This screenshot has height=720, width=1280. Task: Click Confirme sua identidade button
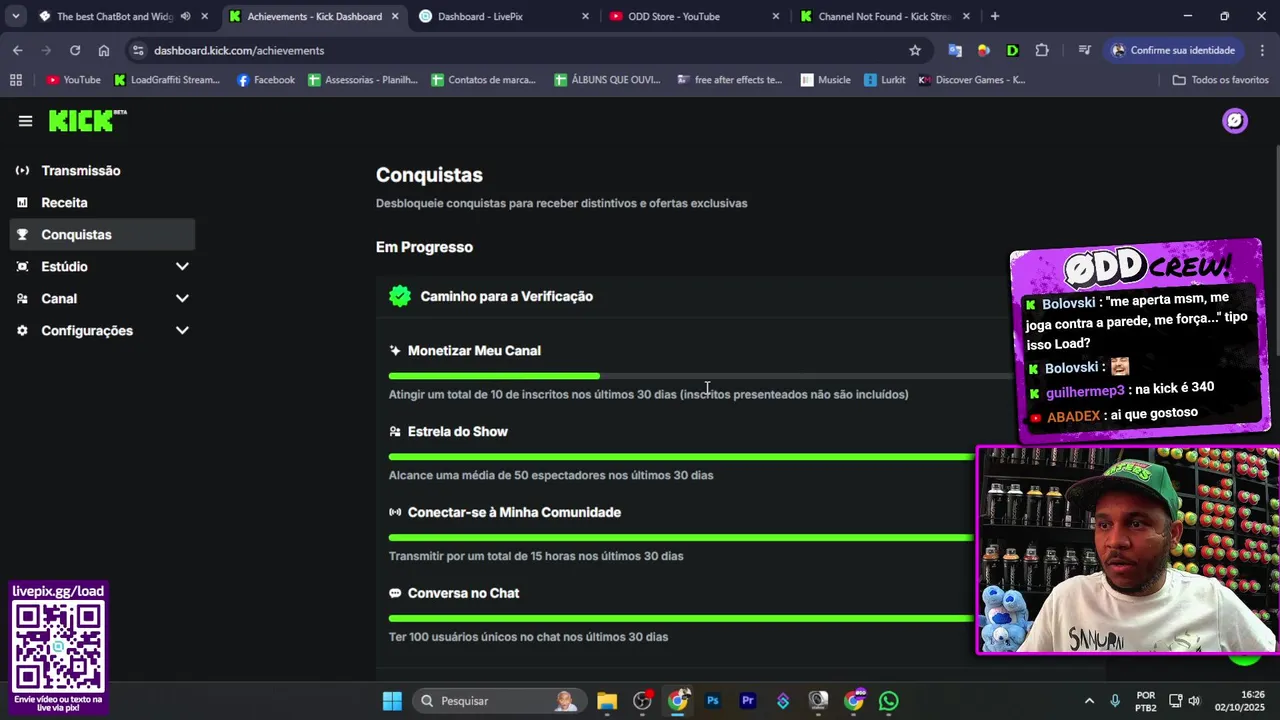(x=1173, y=50)
